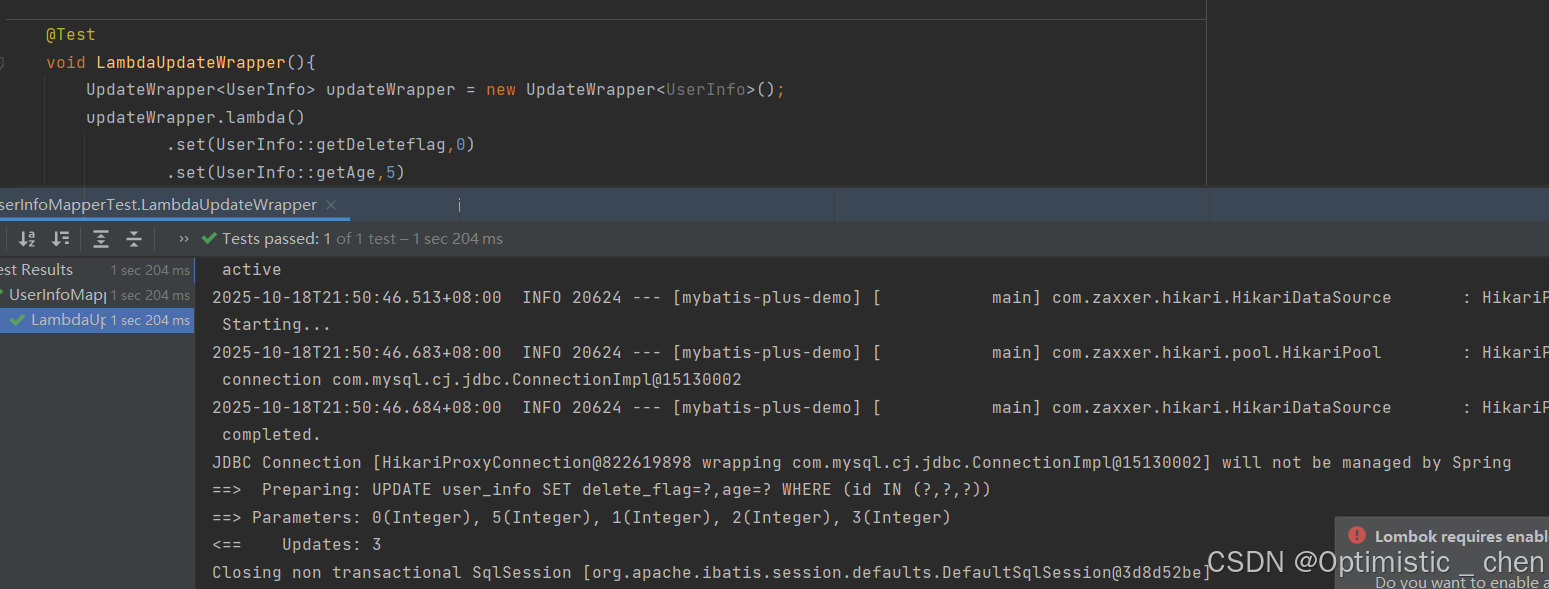Click the 'active' console output line
This screenshot has width=1549, height=589.
click(252, 270)
